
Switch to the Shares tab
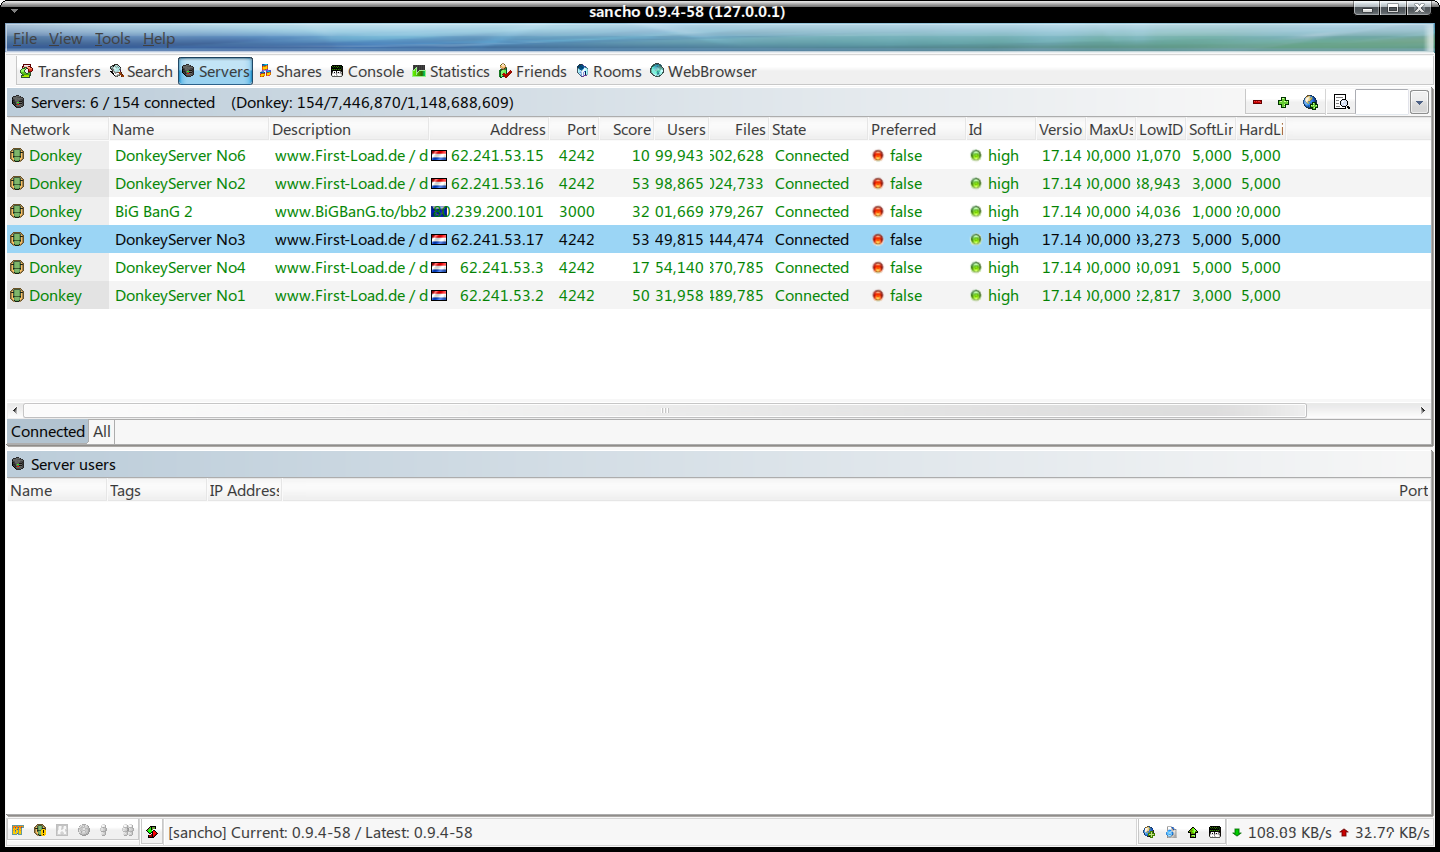[x=290, y=71]
